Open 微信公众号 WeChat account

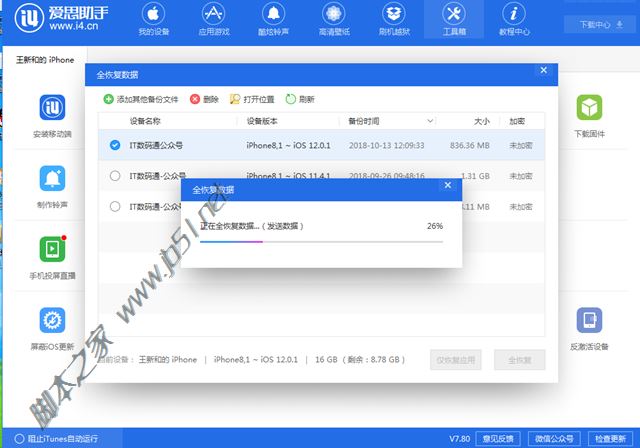point(554,439)
